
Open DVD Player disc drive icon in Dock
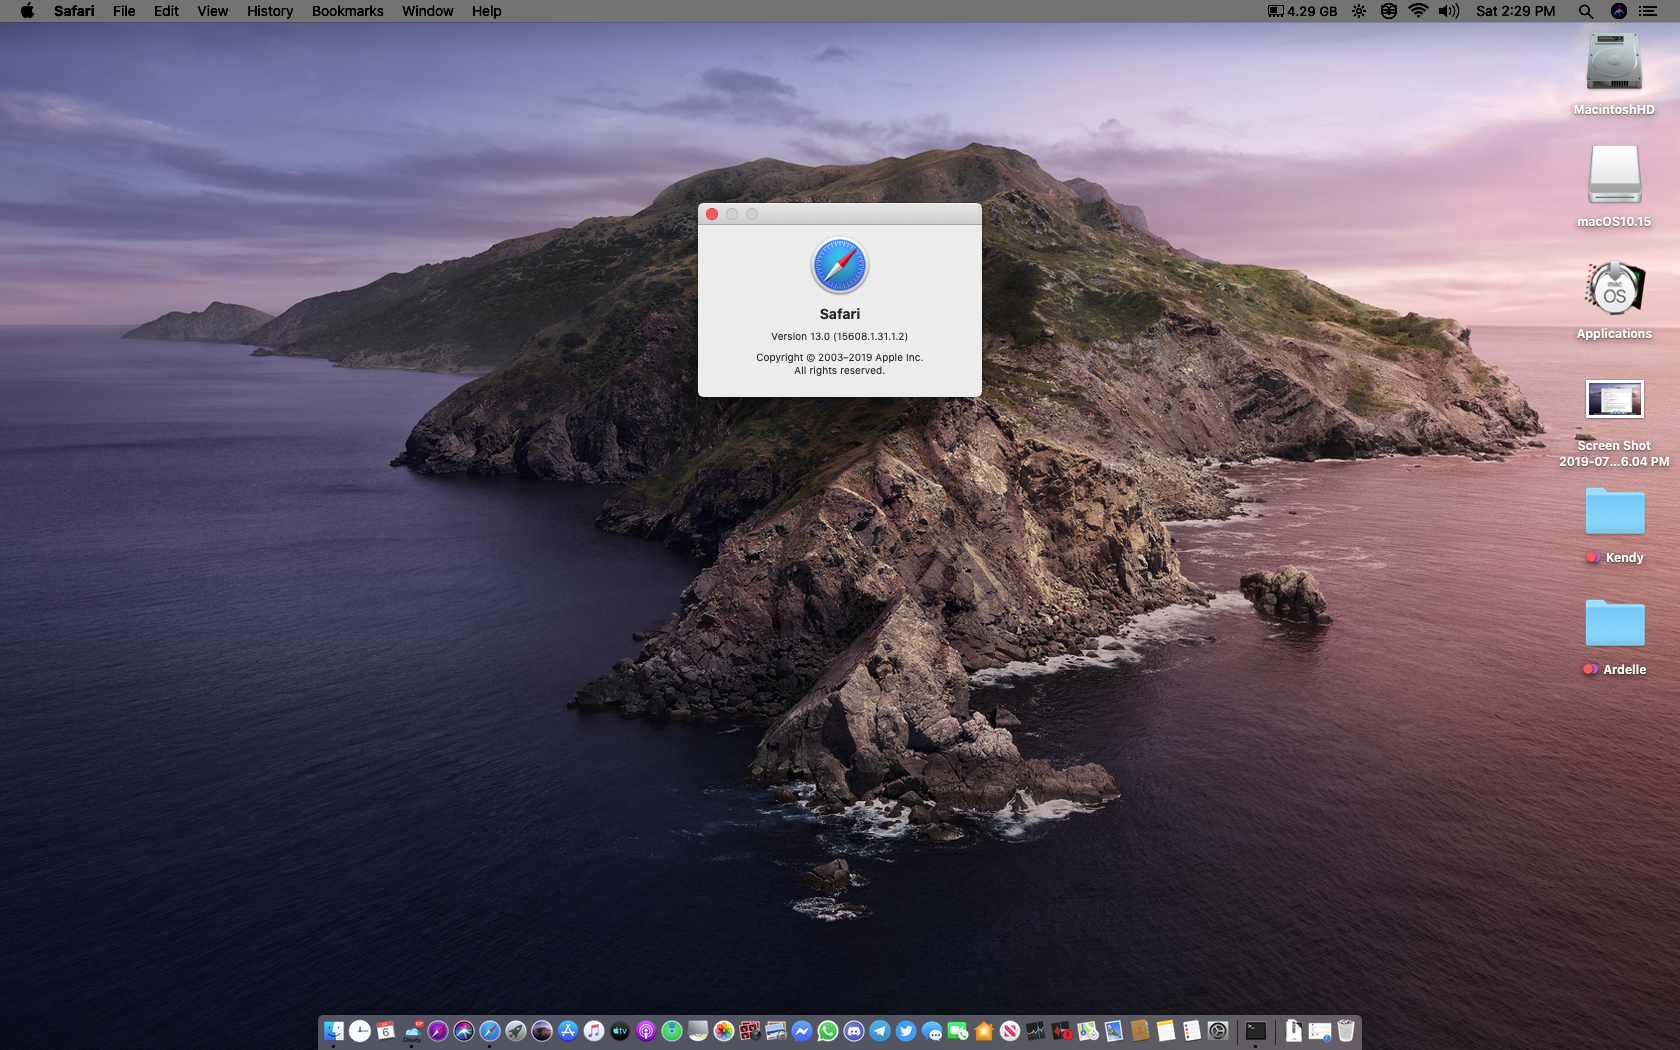pos(698,1031)
